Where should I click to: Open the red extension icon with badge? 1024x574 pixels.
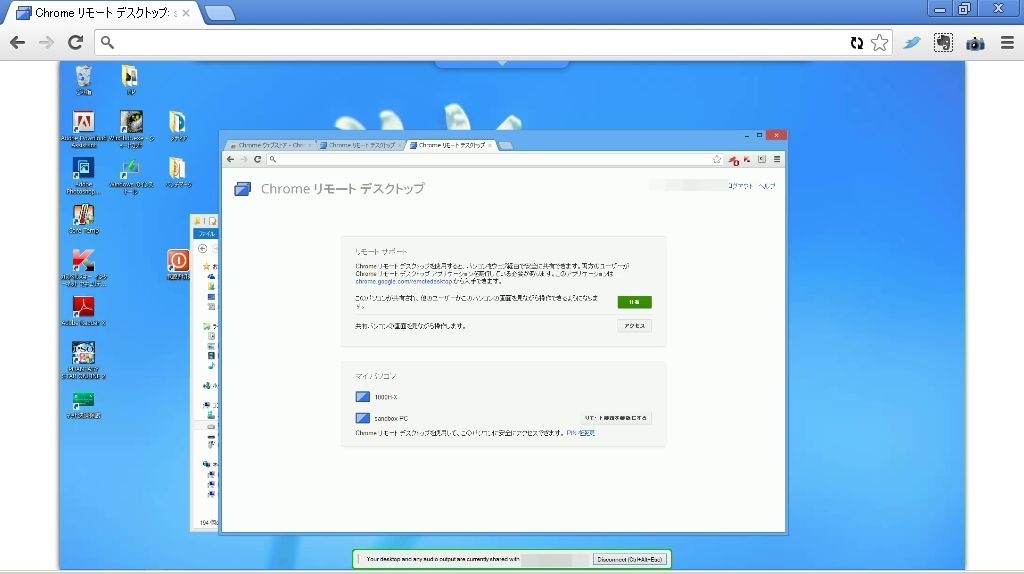pyautogui.click(x=733, y=160)
